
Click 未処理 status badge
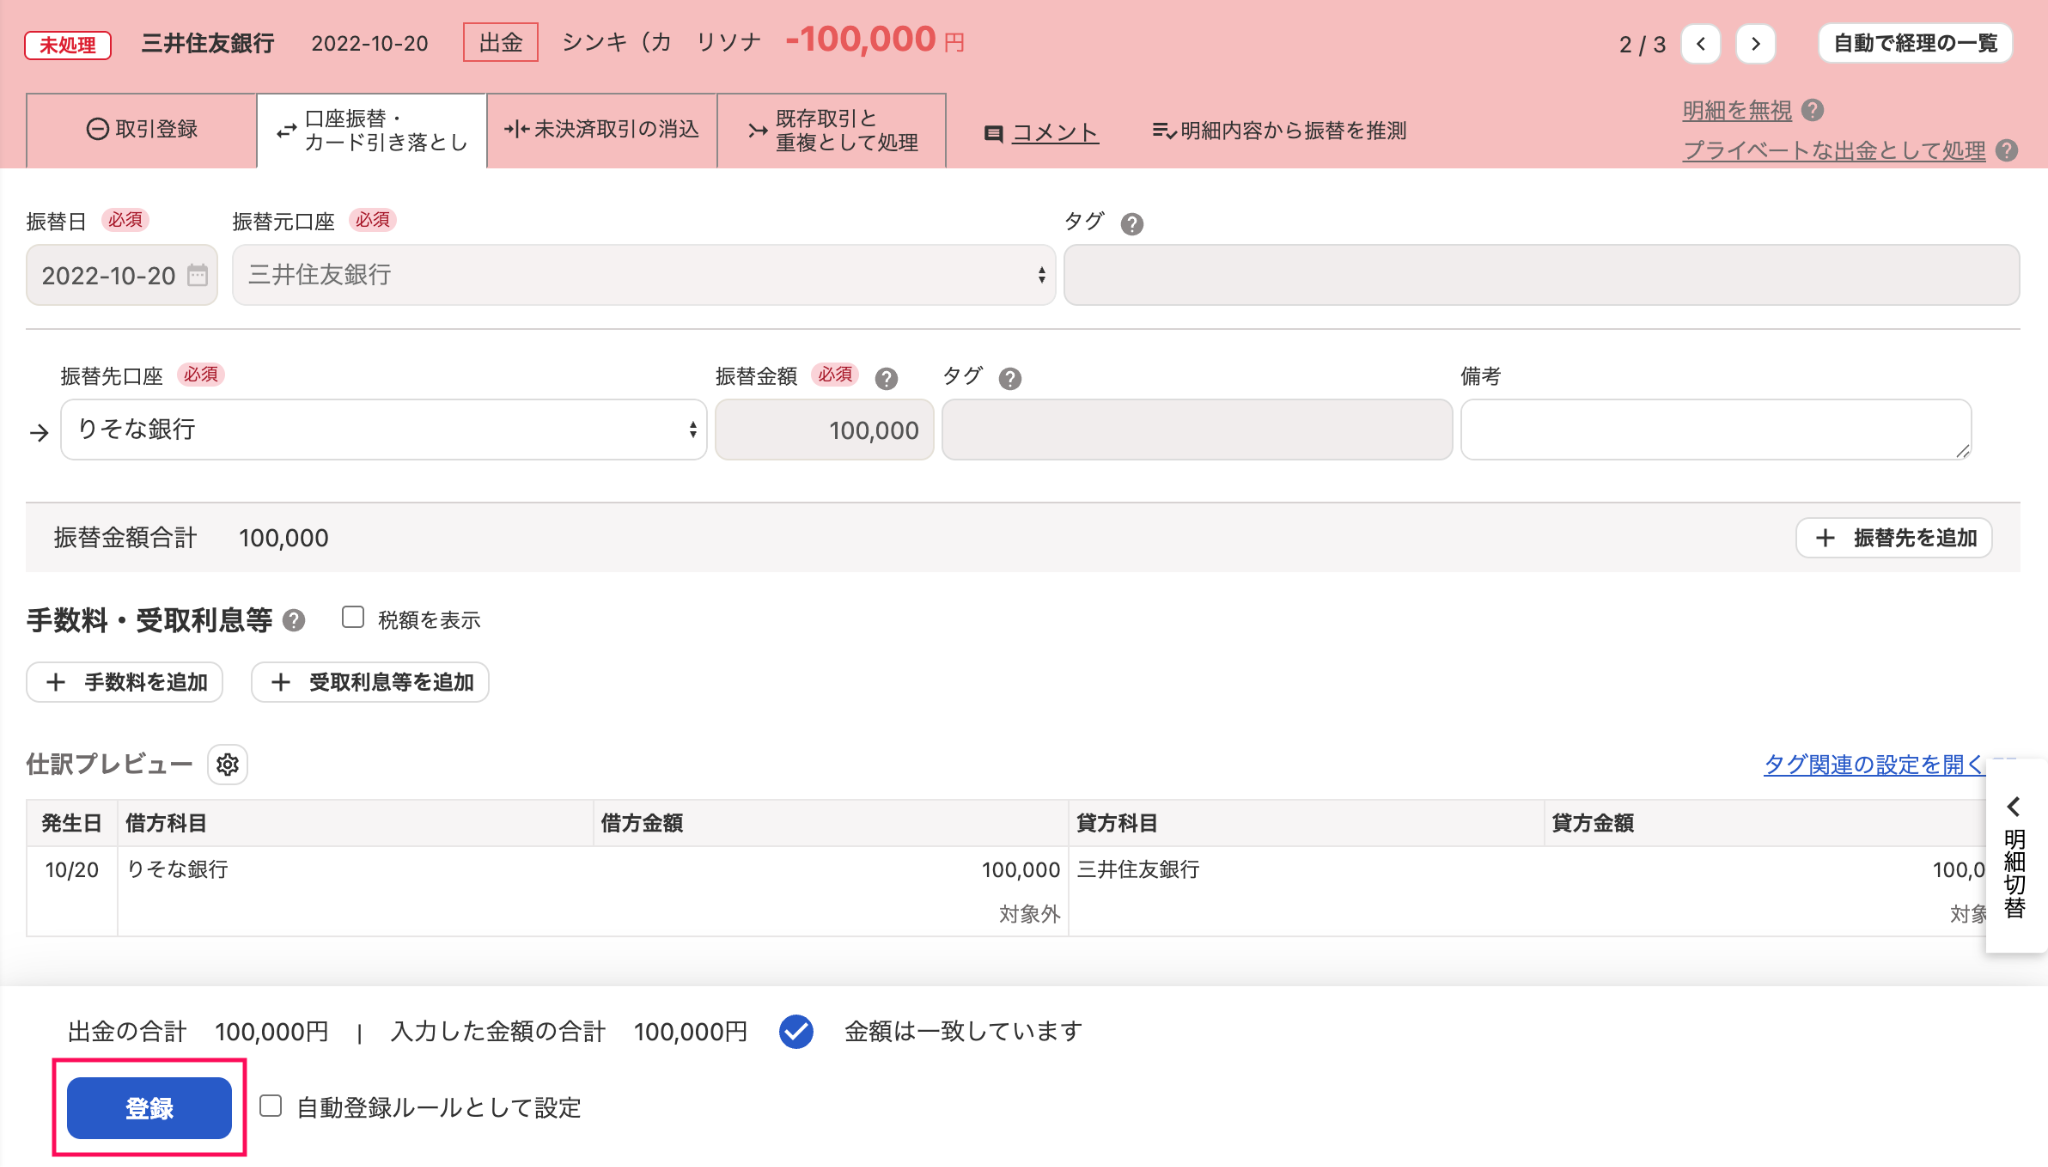click(x=68, y=45)
